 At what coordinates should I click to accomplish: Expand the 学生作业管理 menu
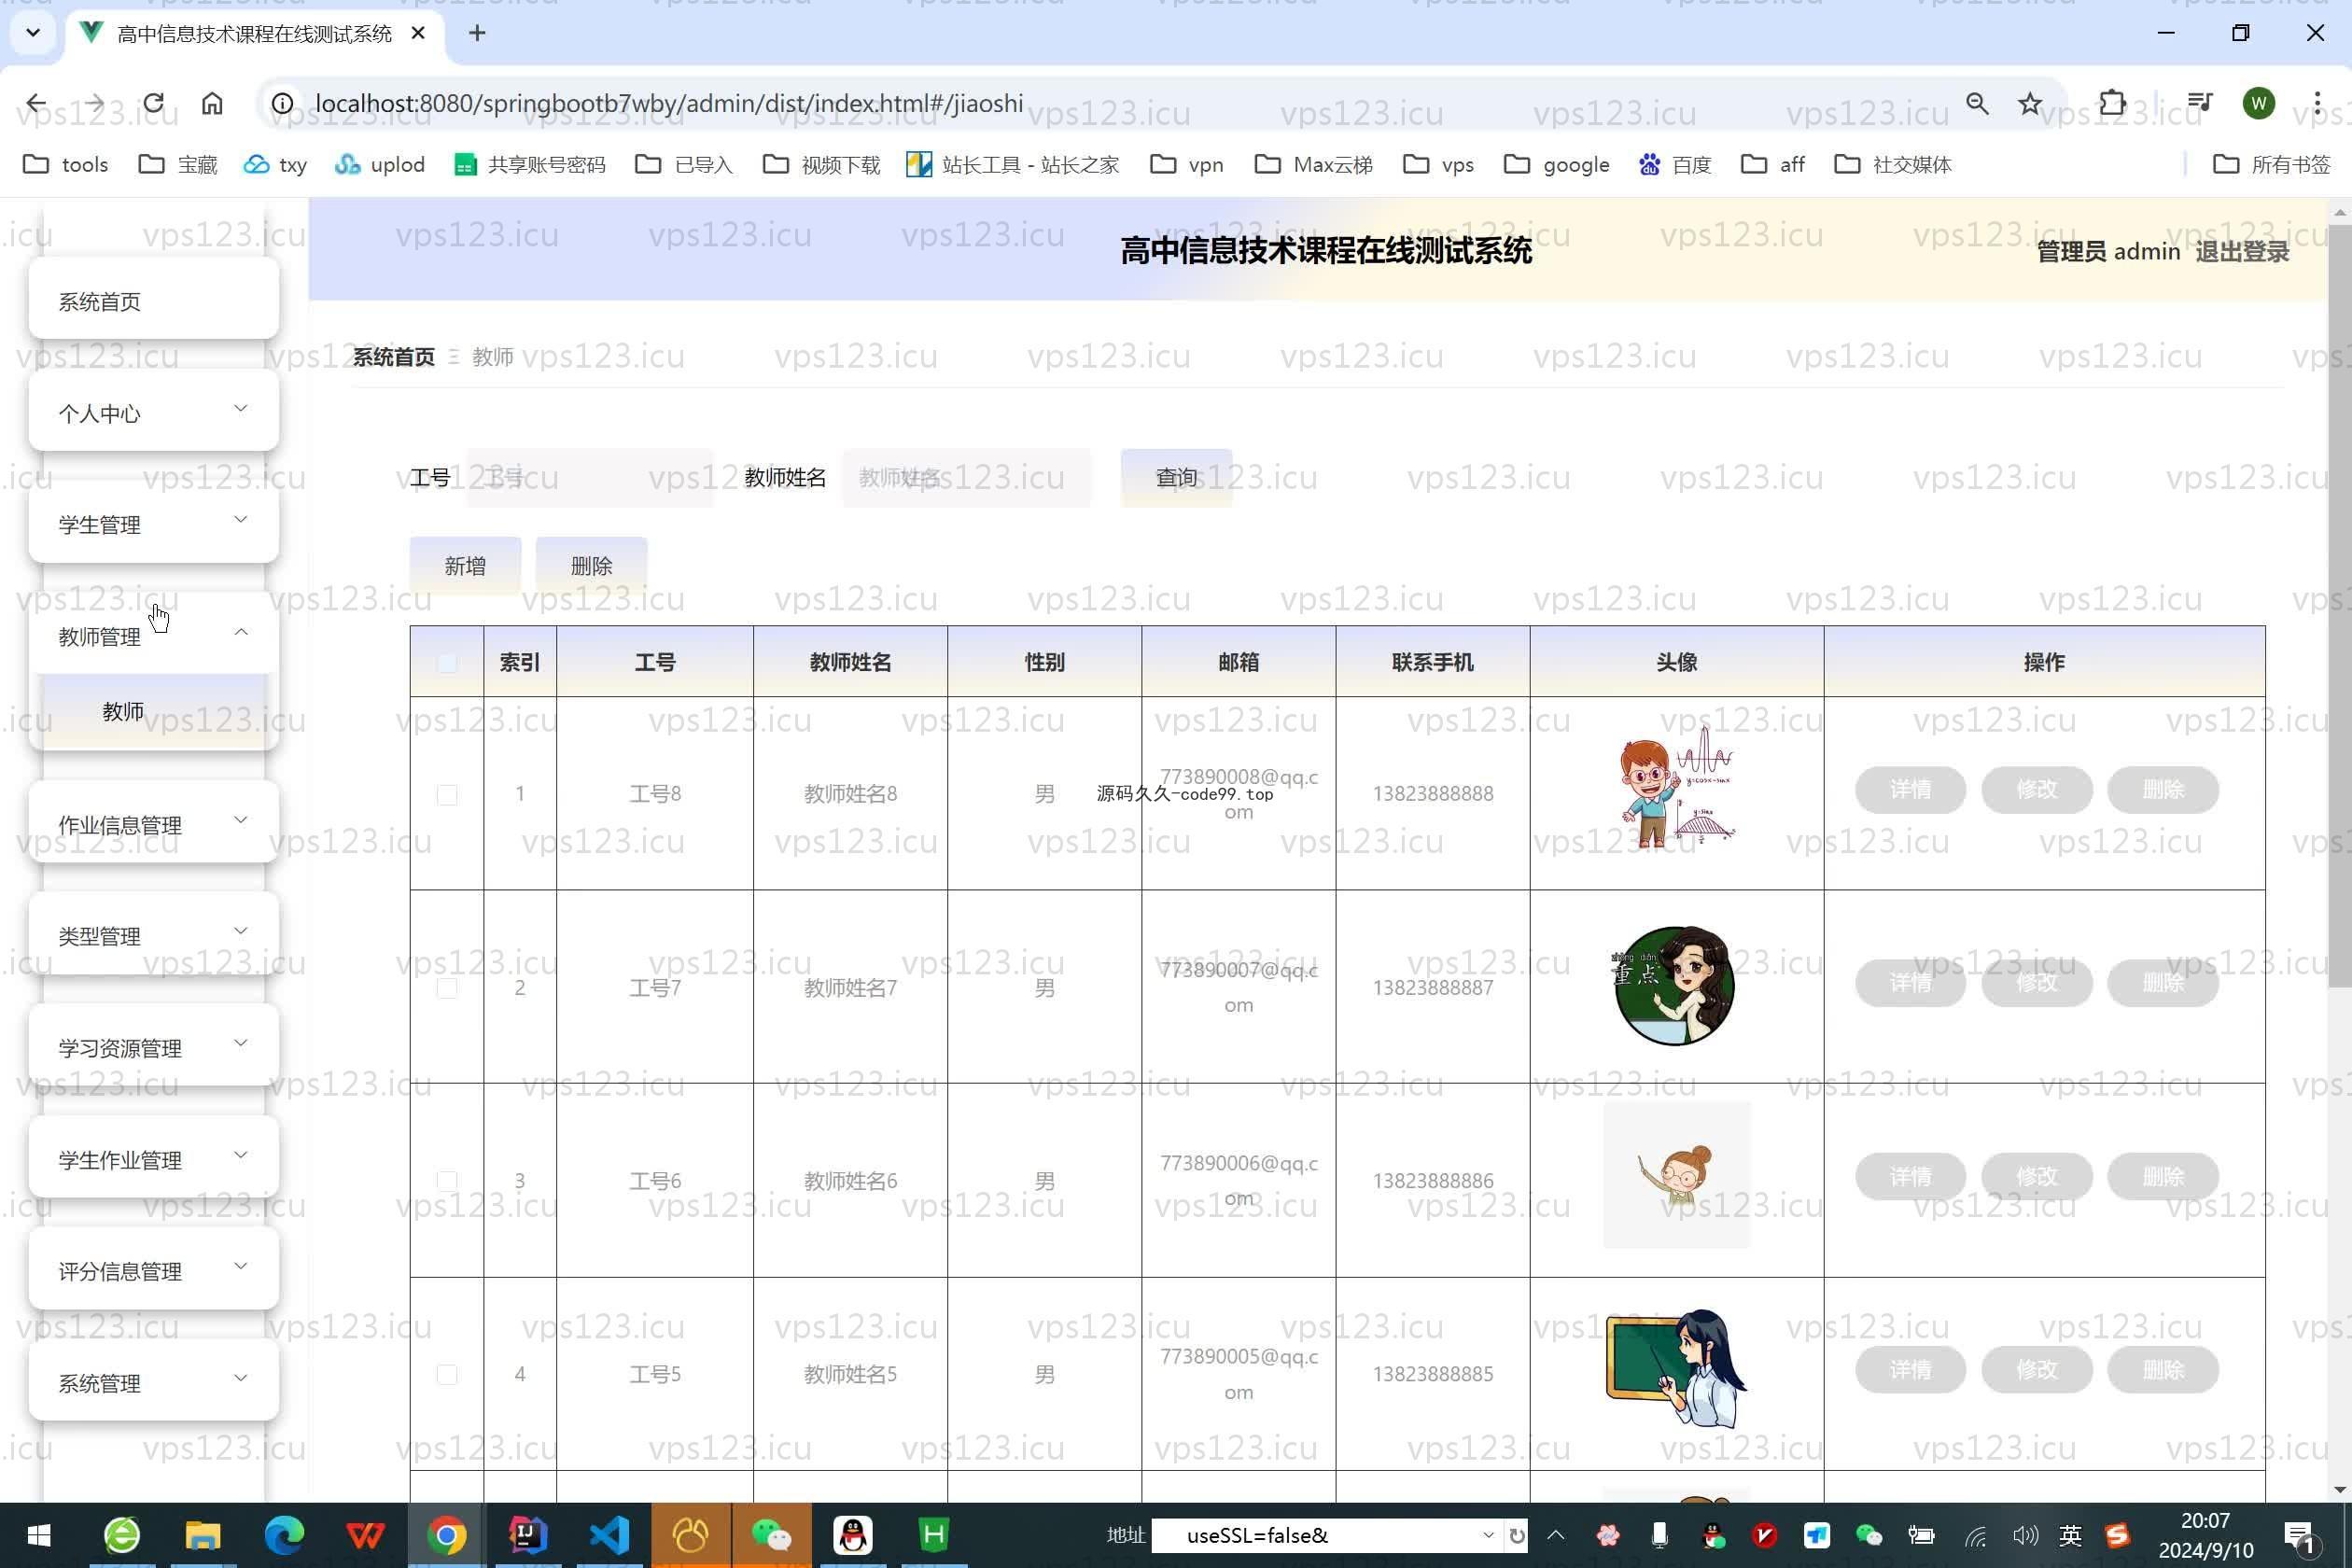pyautogui.click(x=153, y=1158)
